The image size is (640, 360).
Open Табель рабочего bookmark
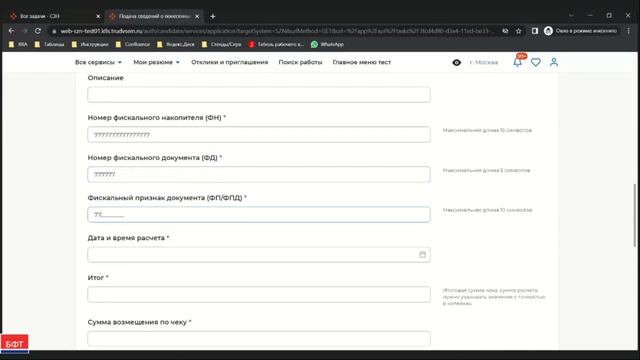[x=276, y=44]
